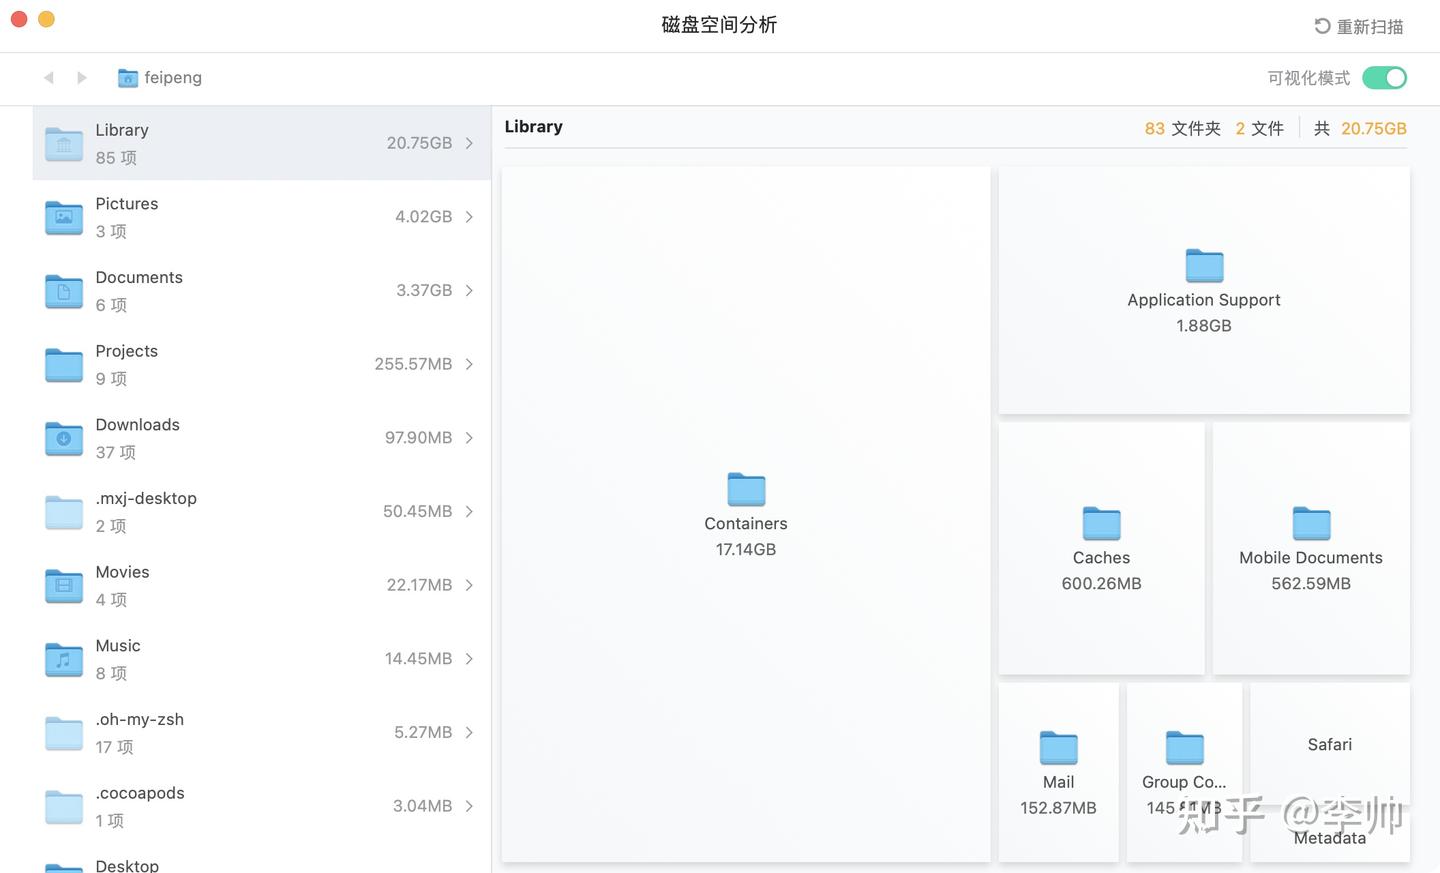Expand the Music row chevron

click(x=469, y=659)
